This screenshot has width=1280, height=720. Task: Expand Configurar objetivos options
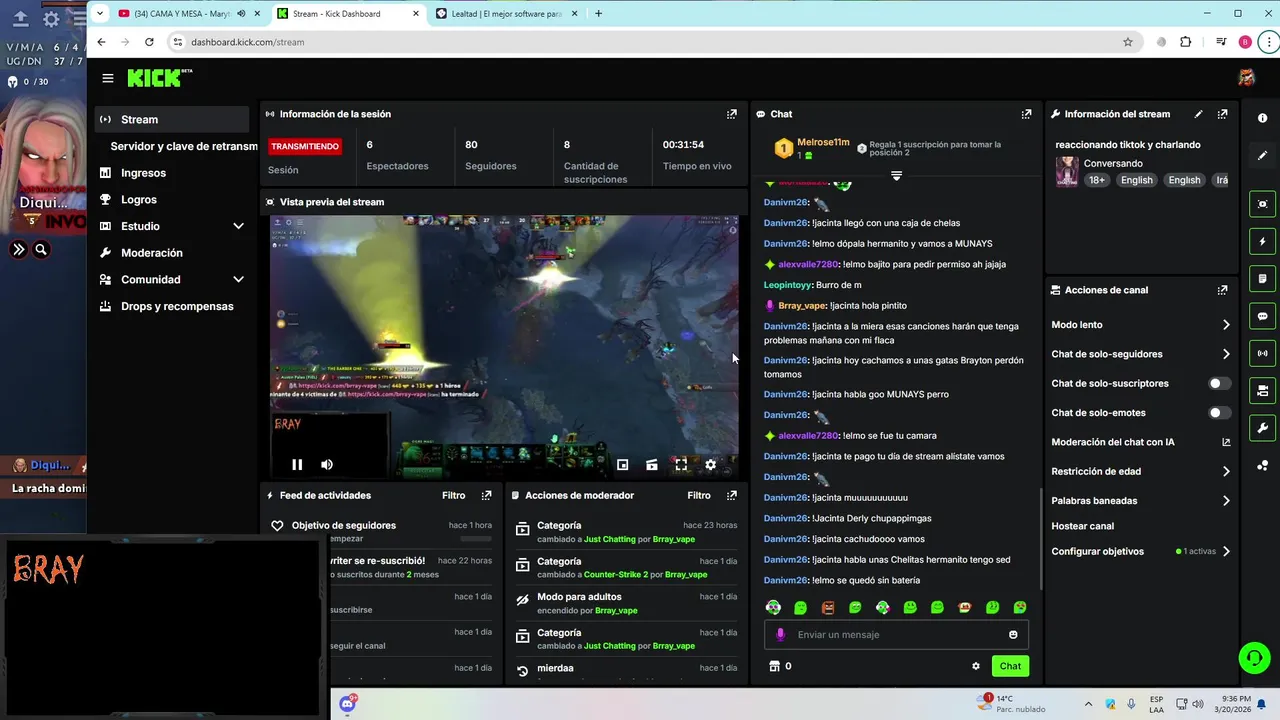pos(1226,551)
